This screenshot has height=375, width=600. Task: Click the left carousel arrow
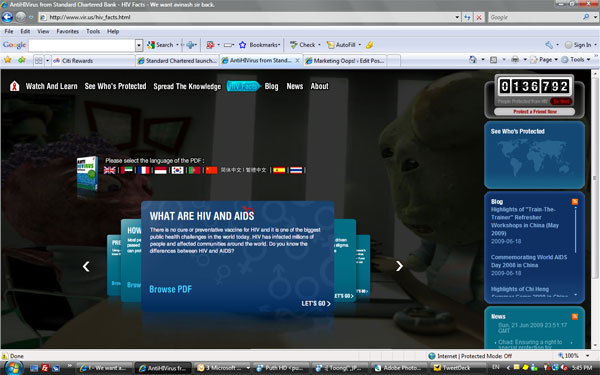(x=86, y=266)
